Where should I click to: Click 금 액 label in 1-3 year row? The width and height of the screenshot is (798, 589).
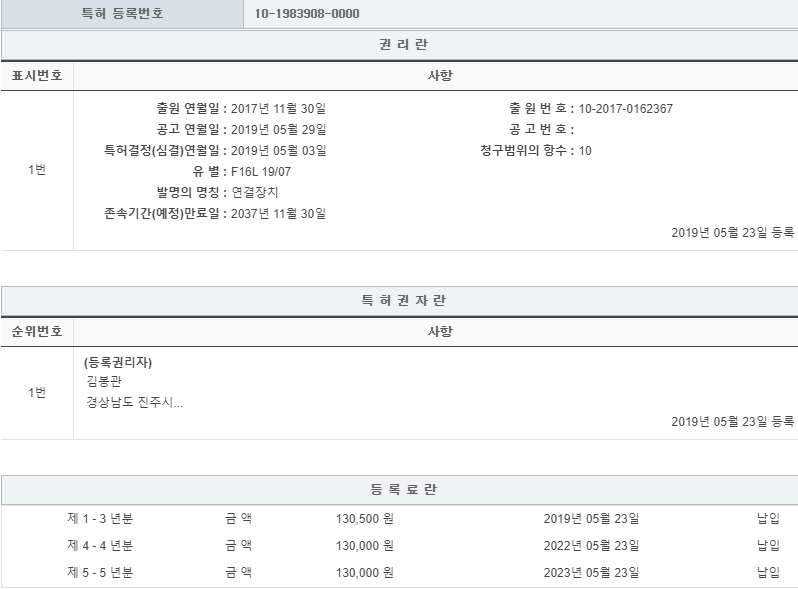tap(239, 519)
